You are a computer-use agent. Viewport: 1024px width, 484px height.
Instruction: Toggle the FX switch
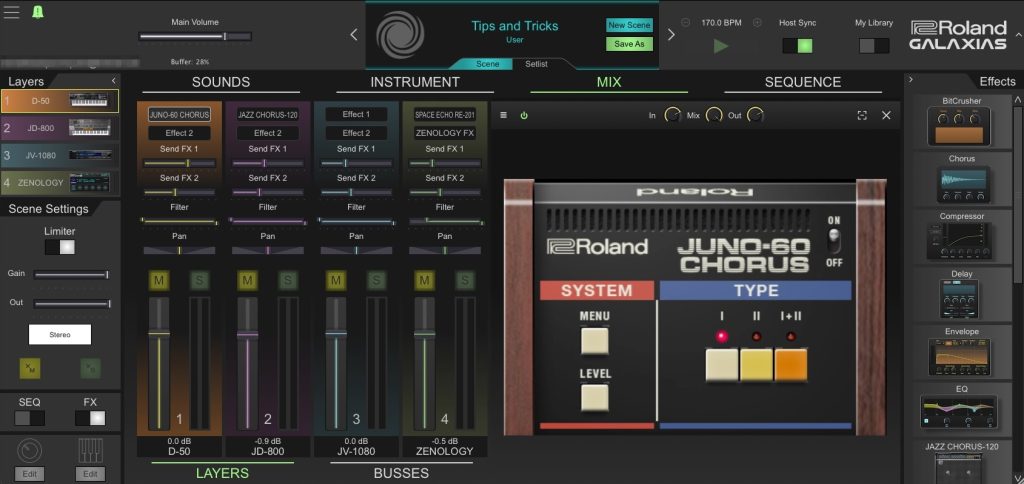tap(90, 418)
